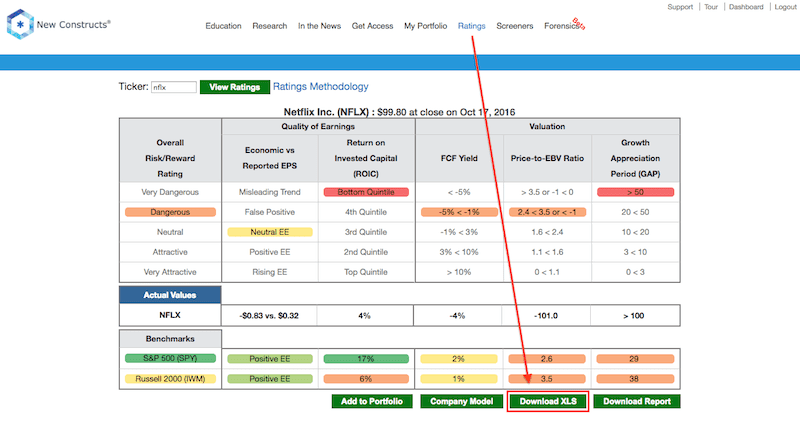Image resolution: width=800 pixels, height=421 pixels.
Task: Open the Education menu
Action: coord(223,26)
